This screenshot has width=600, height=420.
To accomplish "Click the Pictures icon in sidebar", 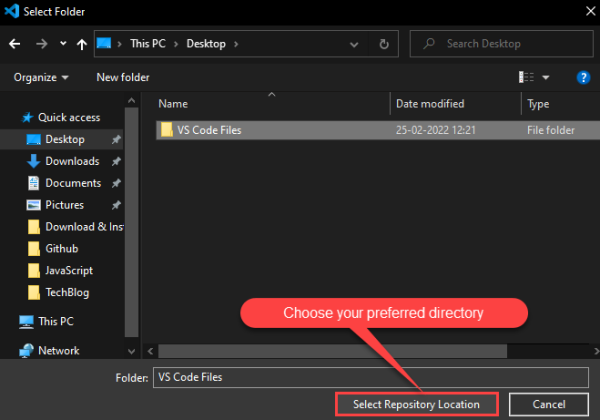I will click(x=33, y=205).
